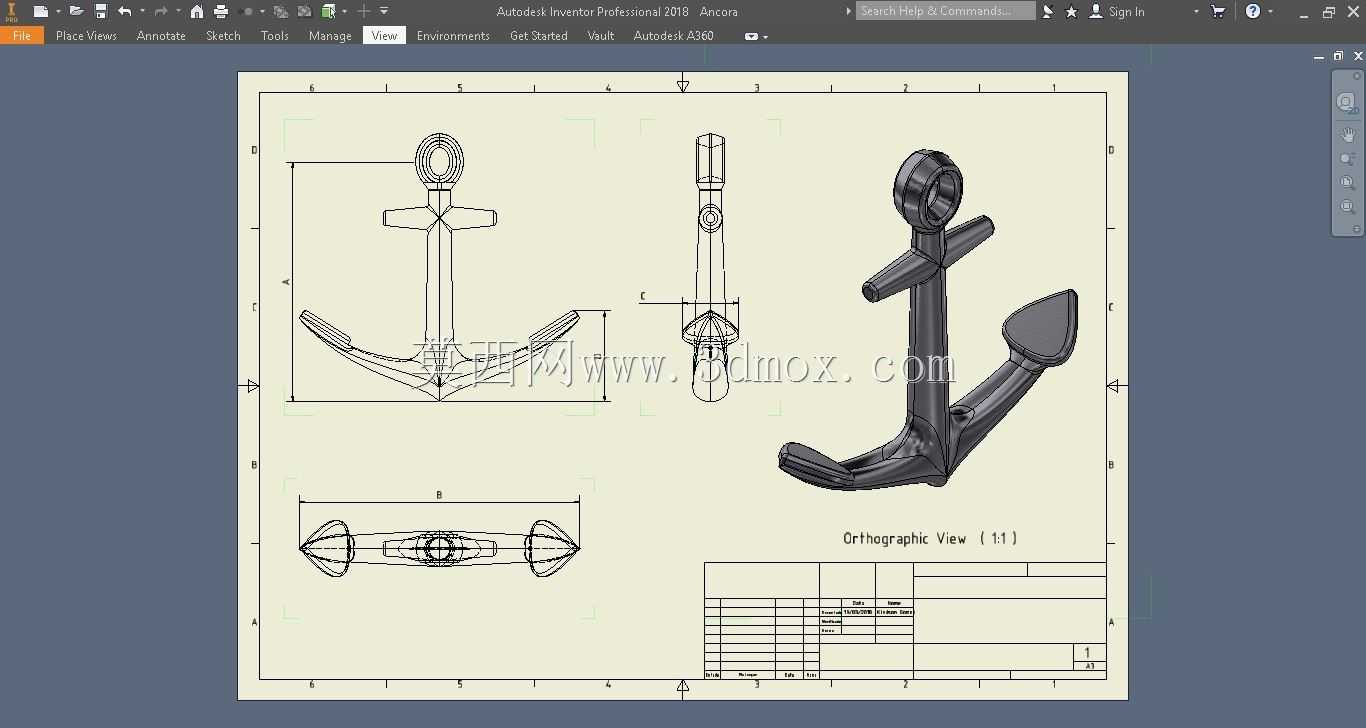Open the Autodesk shopping cart icon
Screen dimensions: 1366x728
1218,11
